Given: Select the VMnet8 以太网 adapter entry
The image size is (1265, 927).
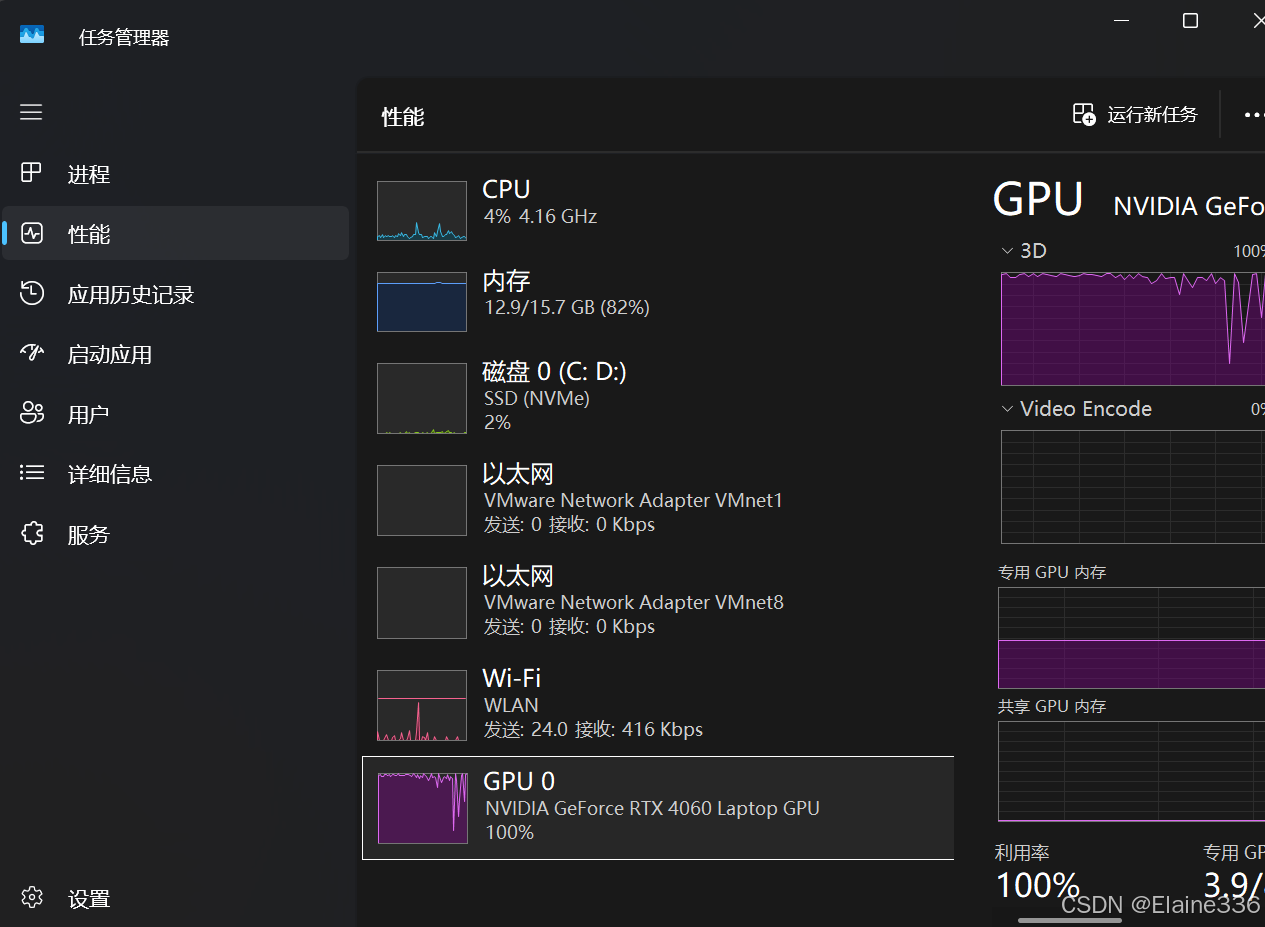Looking at the screenshot, I should point(658,602).
